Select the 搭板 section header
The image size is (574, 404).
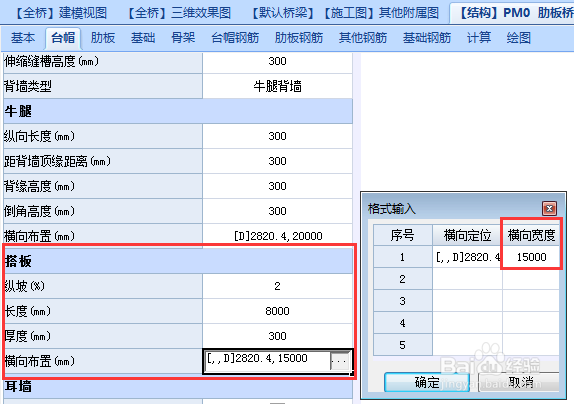(178, 261)
